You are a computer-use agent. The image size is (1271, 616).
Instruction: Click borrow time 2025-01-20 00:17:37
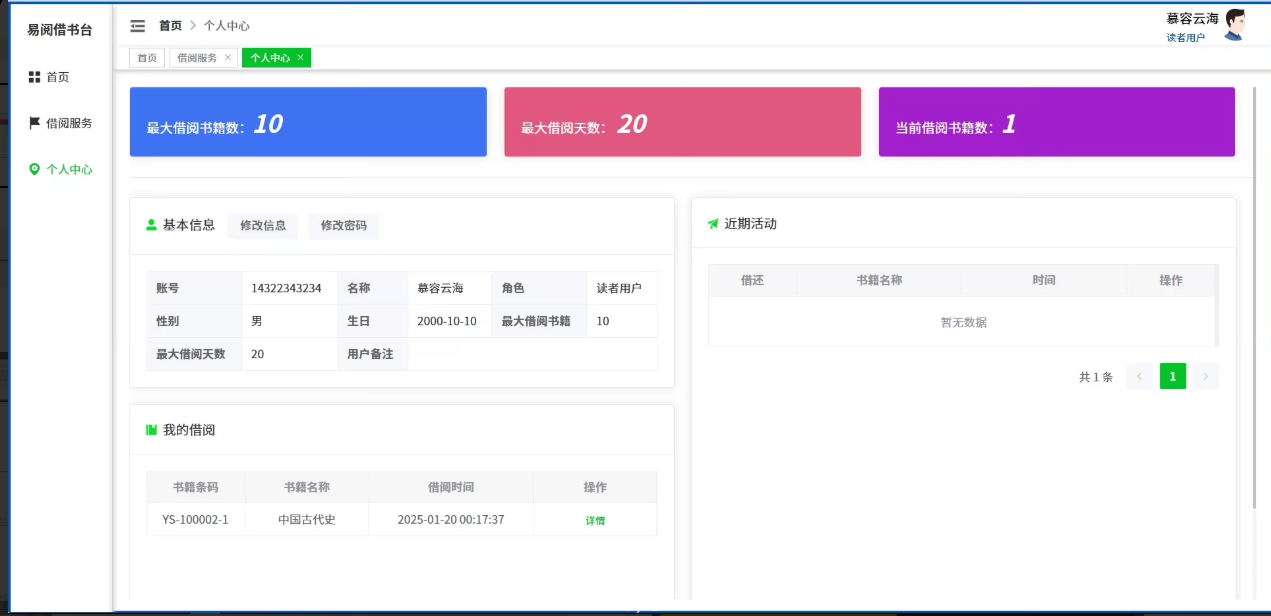pyautogui.click(x=451, y=519)
